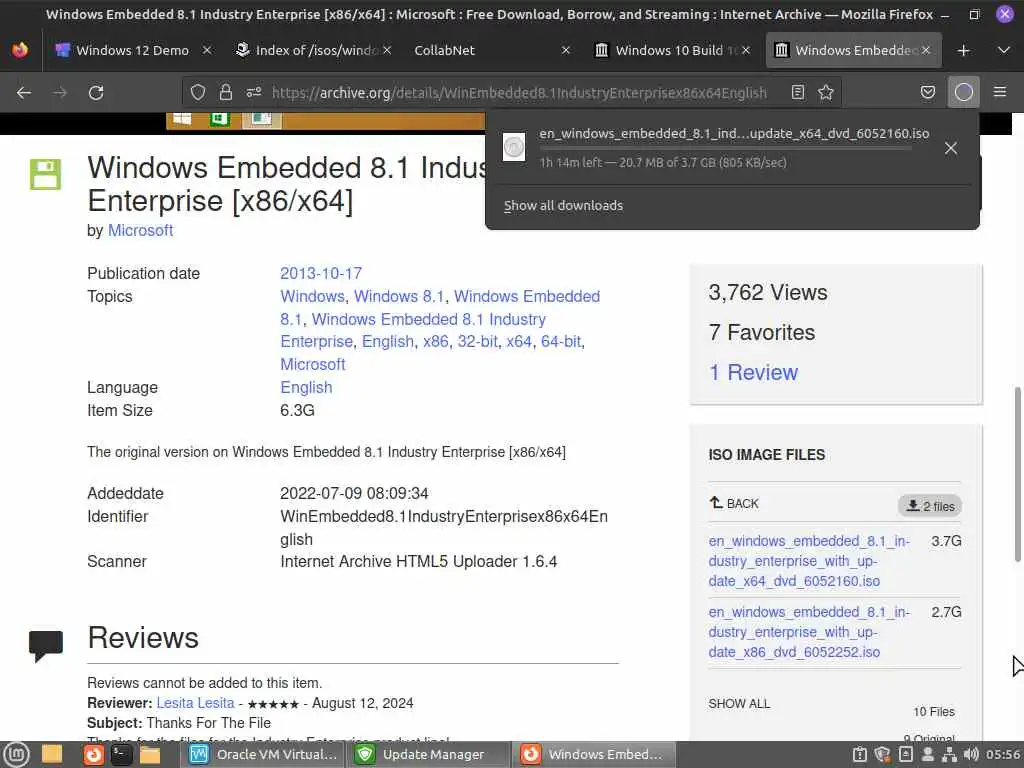Open the Firefox hamburger menu
This screenshot has height=768, width=1024.
coord(999,93)
